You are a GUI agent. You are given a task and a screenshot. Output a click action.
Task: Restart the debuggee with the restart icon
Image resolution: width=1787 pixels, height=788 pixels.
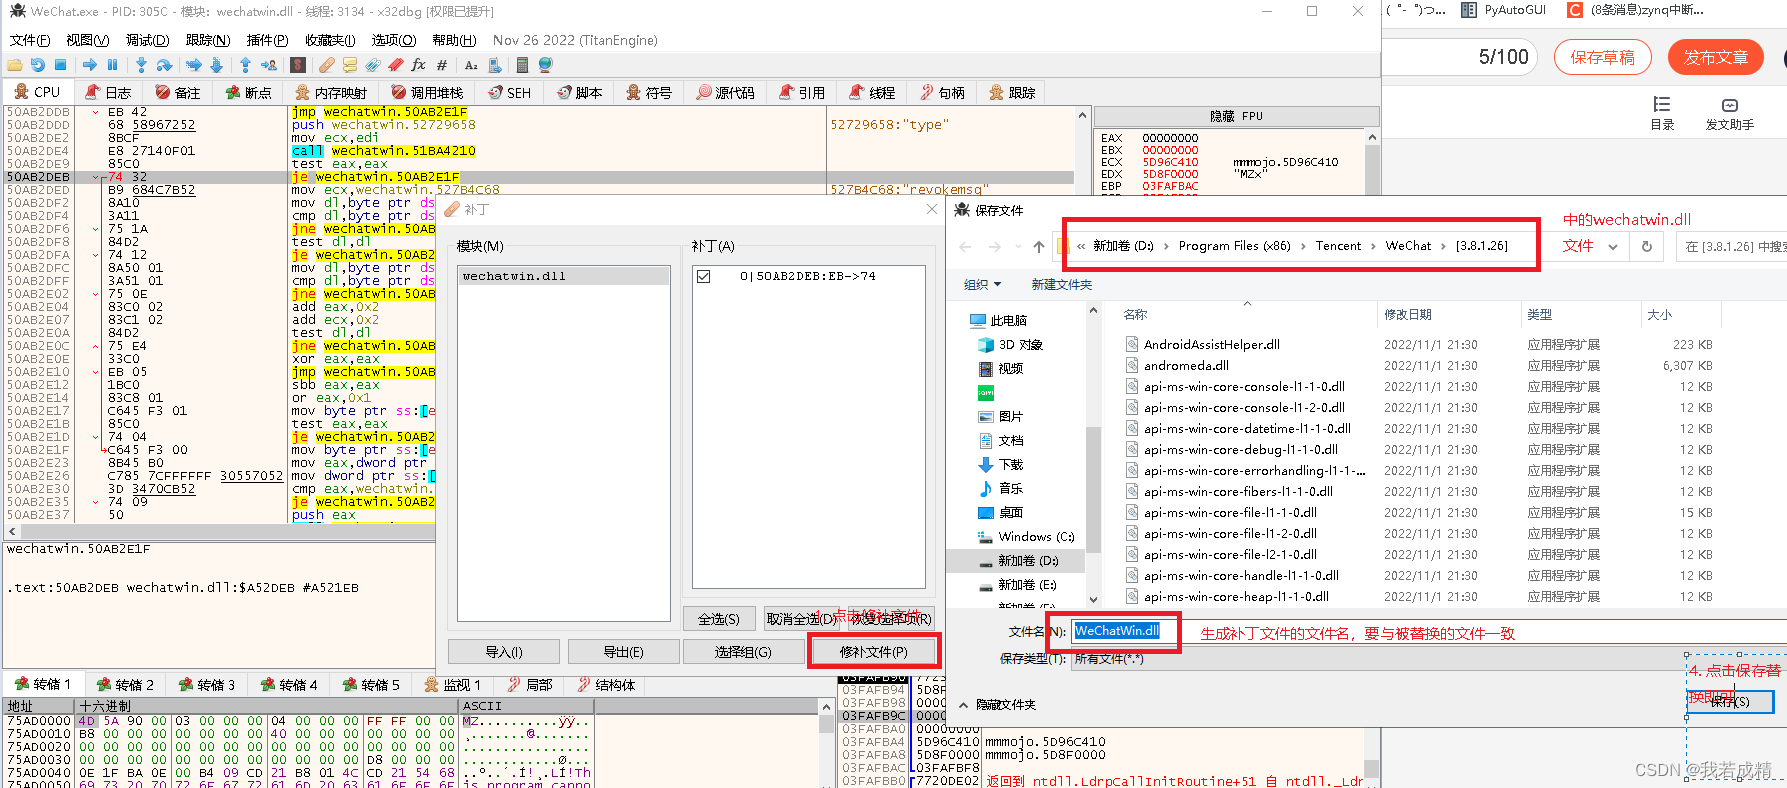[x=38, y=65]
